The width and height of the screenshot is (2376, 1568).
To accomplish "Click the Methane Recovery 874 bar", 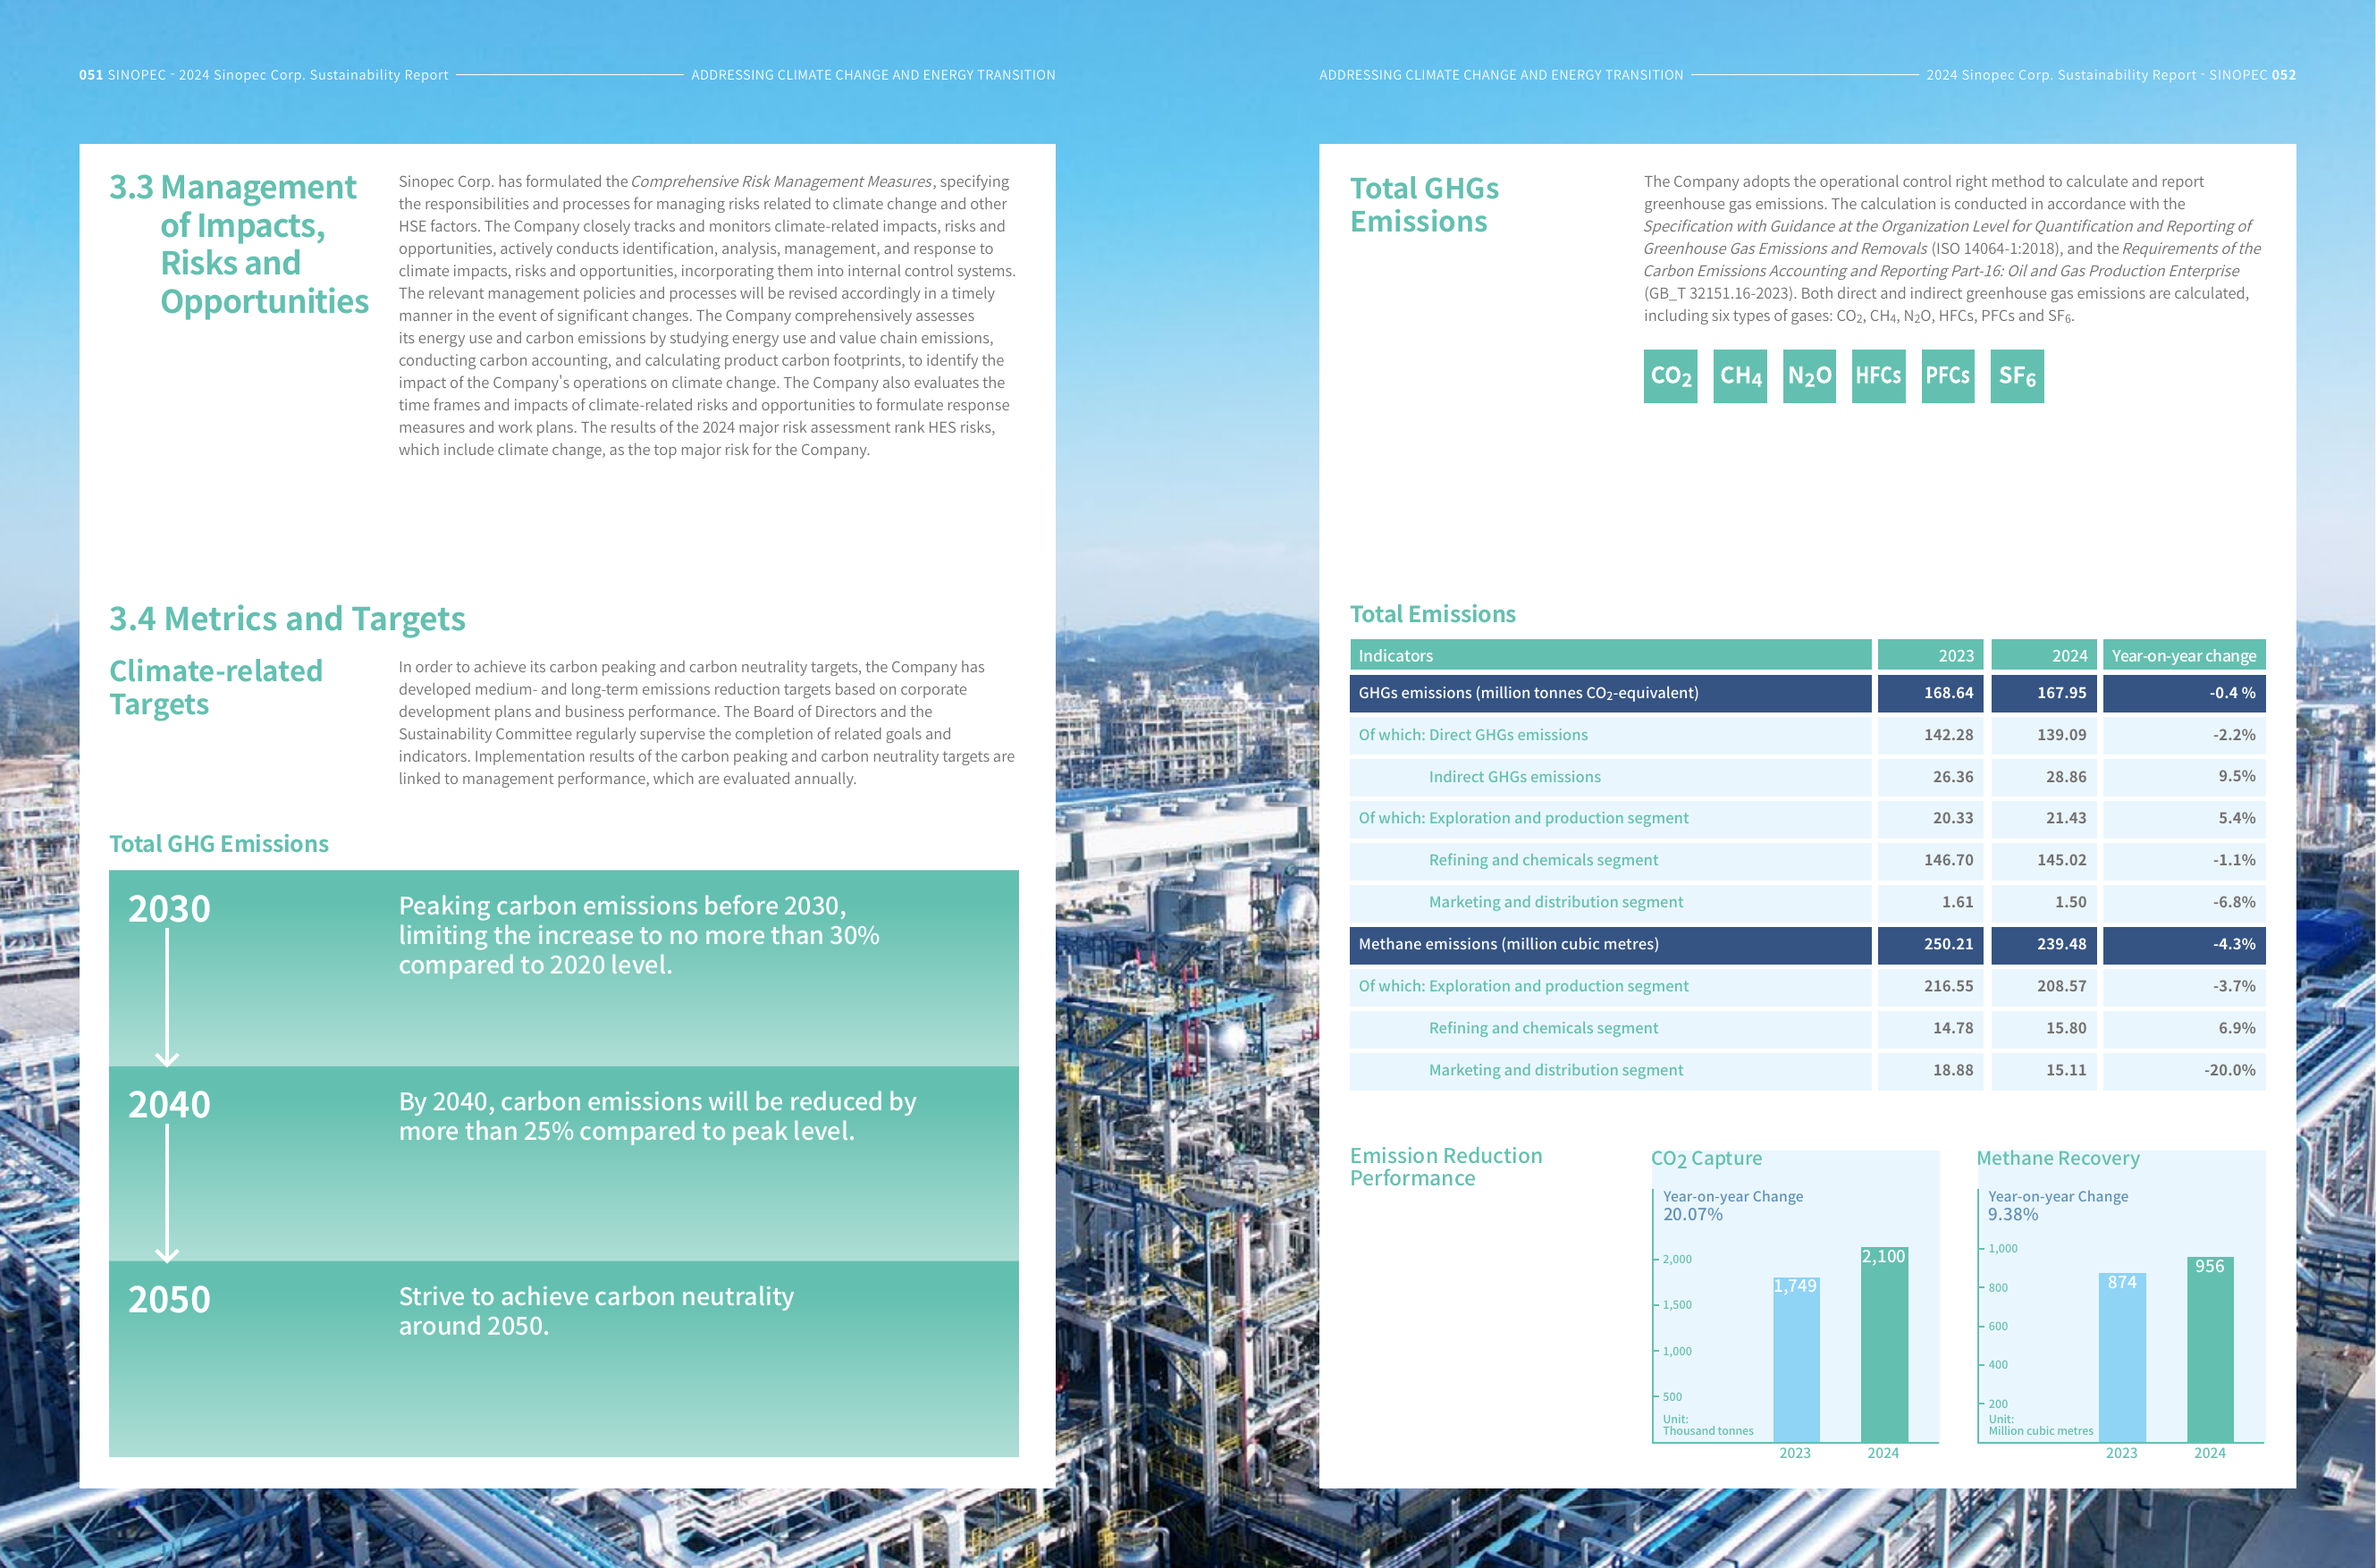I will click(2122, 1357).
